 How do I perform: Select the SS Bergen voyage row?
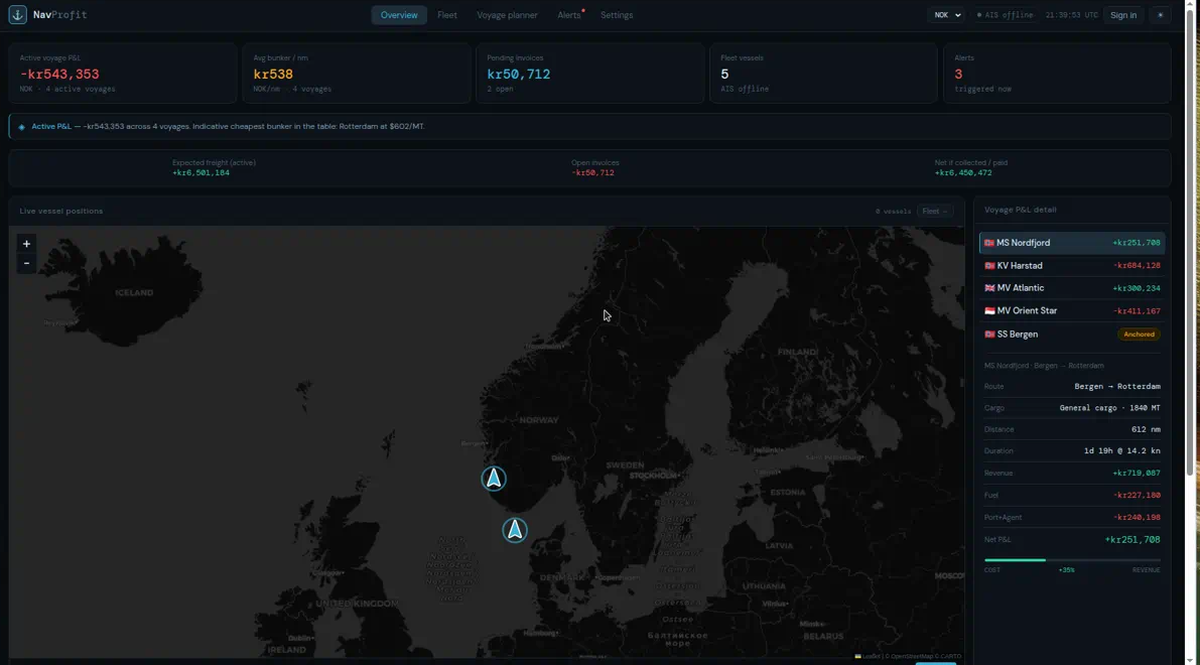pos(1072,334)
